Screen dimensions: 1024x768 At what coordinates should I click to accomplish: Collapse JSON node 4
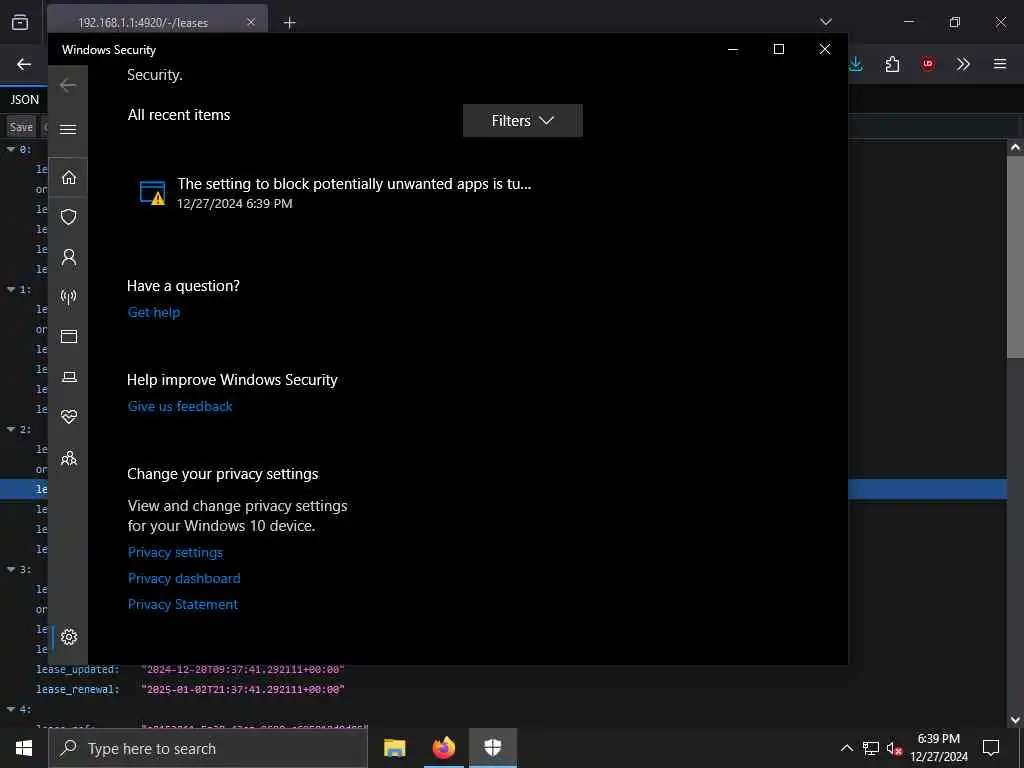coord(11,709)
